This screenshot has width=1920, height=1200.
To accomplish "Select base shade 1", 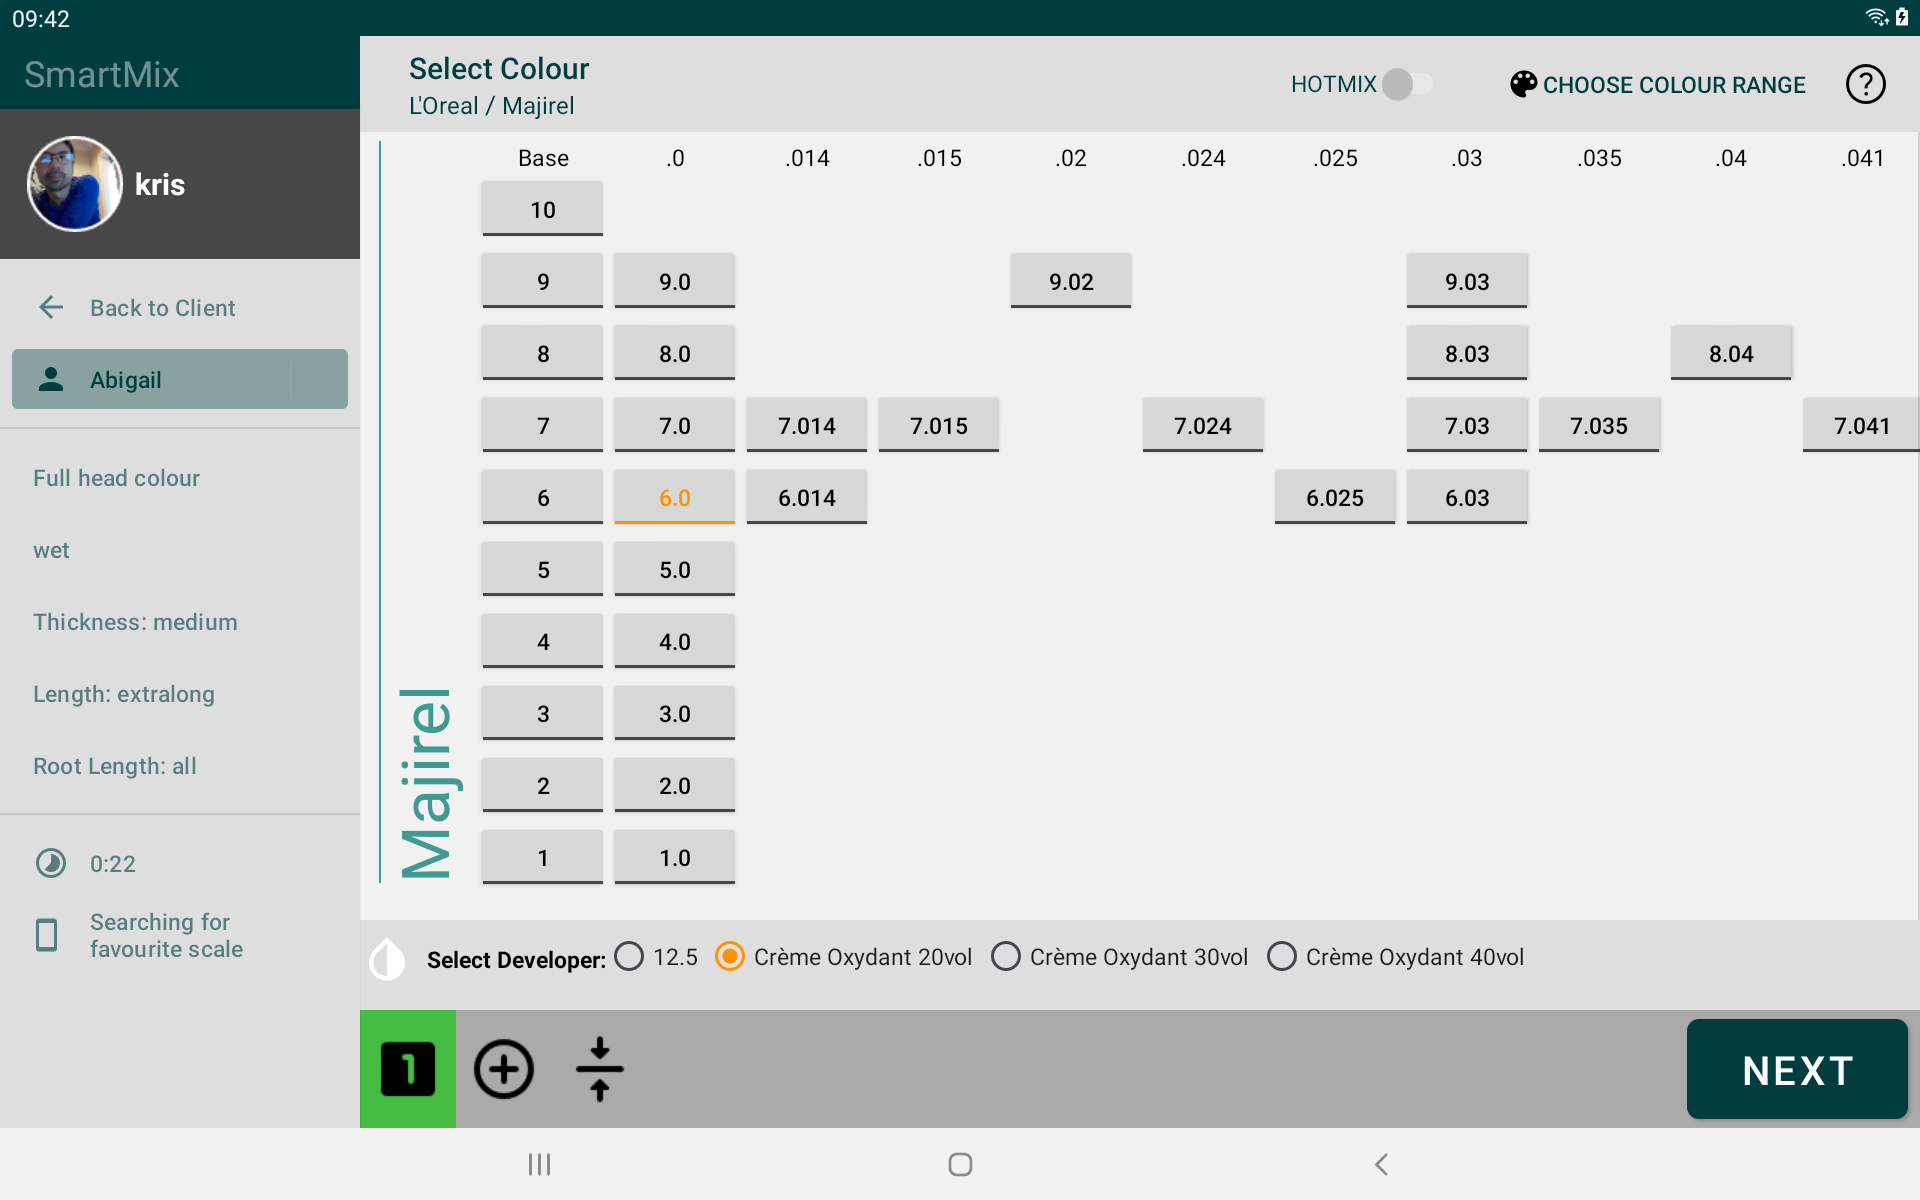I will (543, 857).
